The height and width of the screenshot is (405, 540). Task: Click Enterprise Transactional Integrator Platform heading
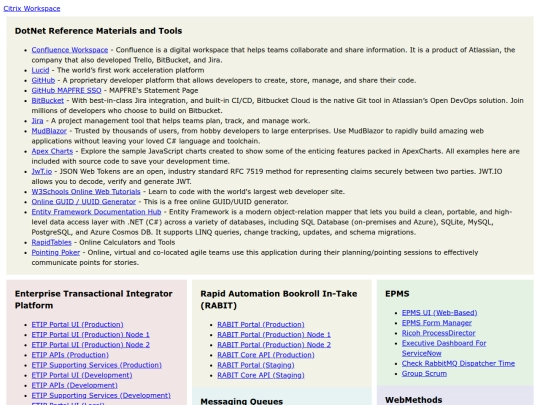click(93, 300)
